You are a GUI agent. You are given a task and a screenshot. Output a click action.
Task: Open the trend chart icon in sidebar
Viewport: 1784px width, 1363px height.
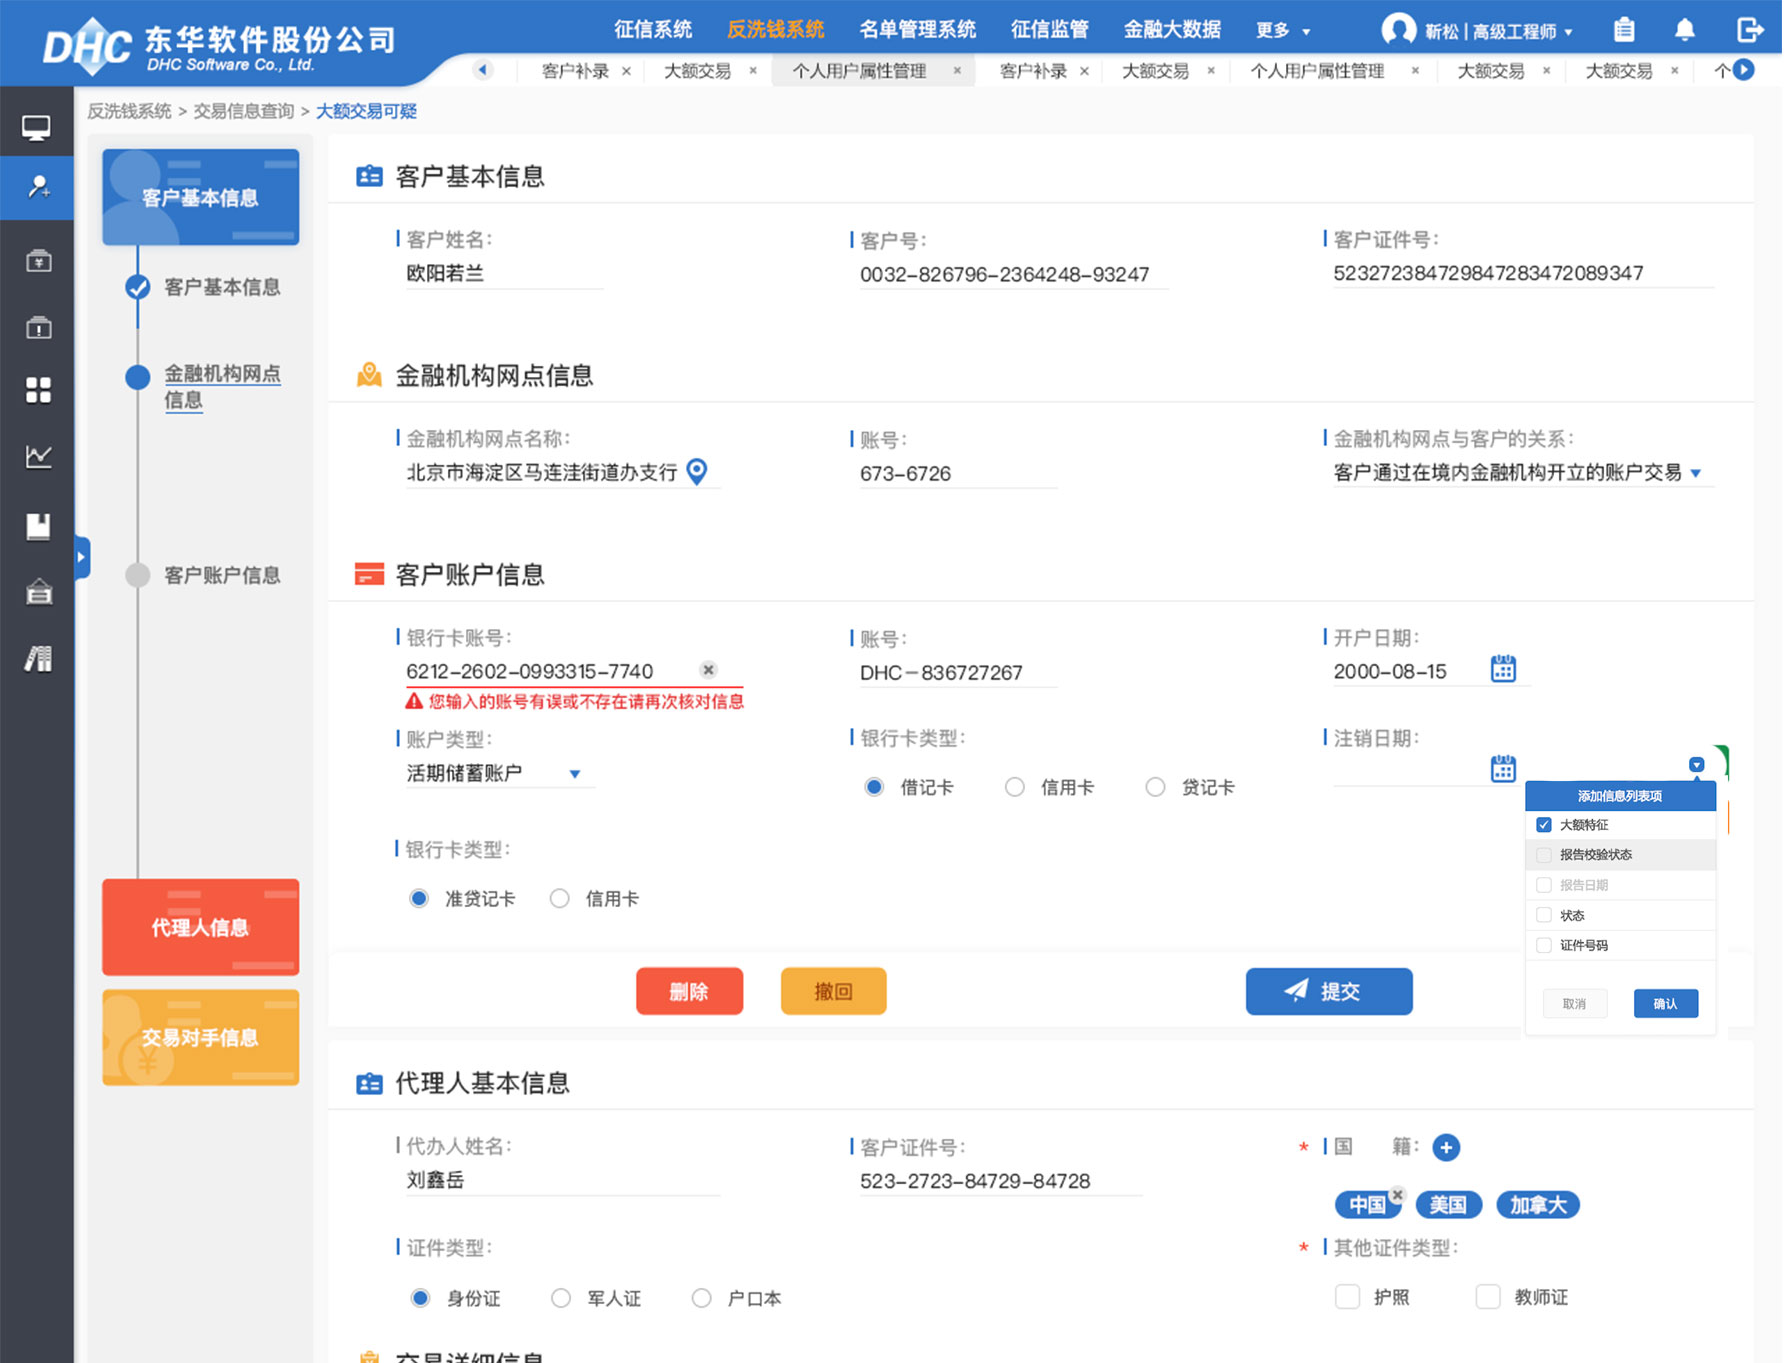37,456
